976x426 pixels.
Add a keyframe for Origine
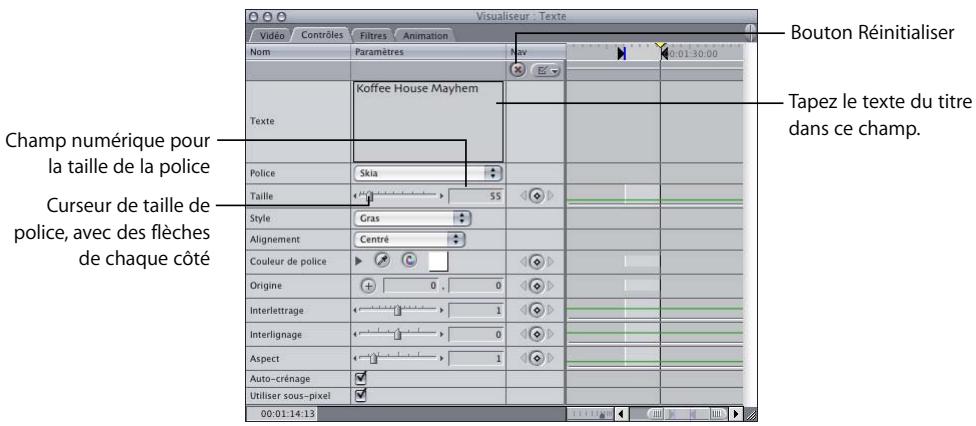tap(537, 286)
